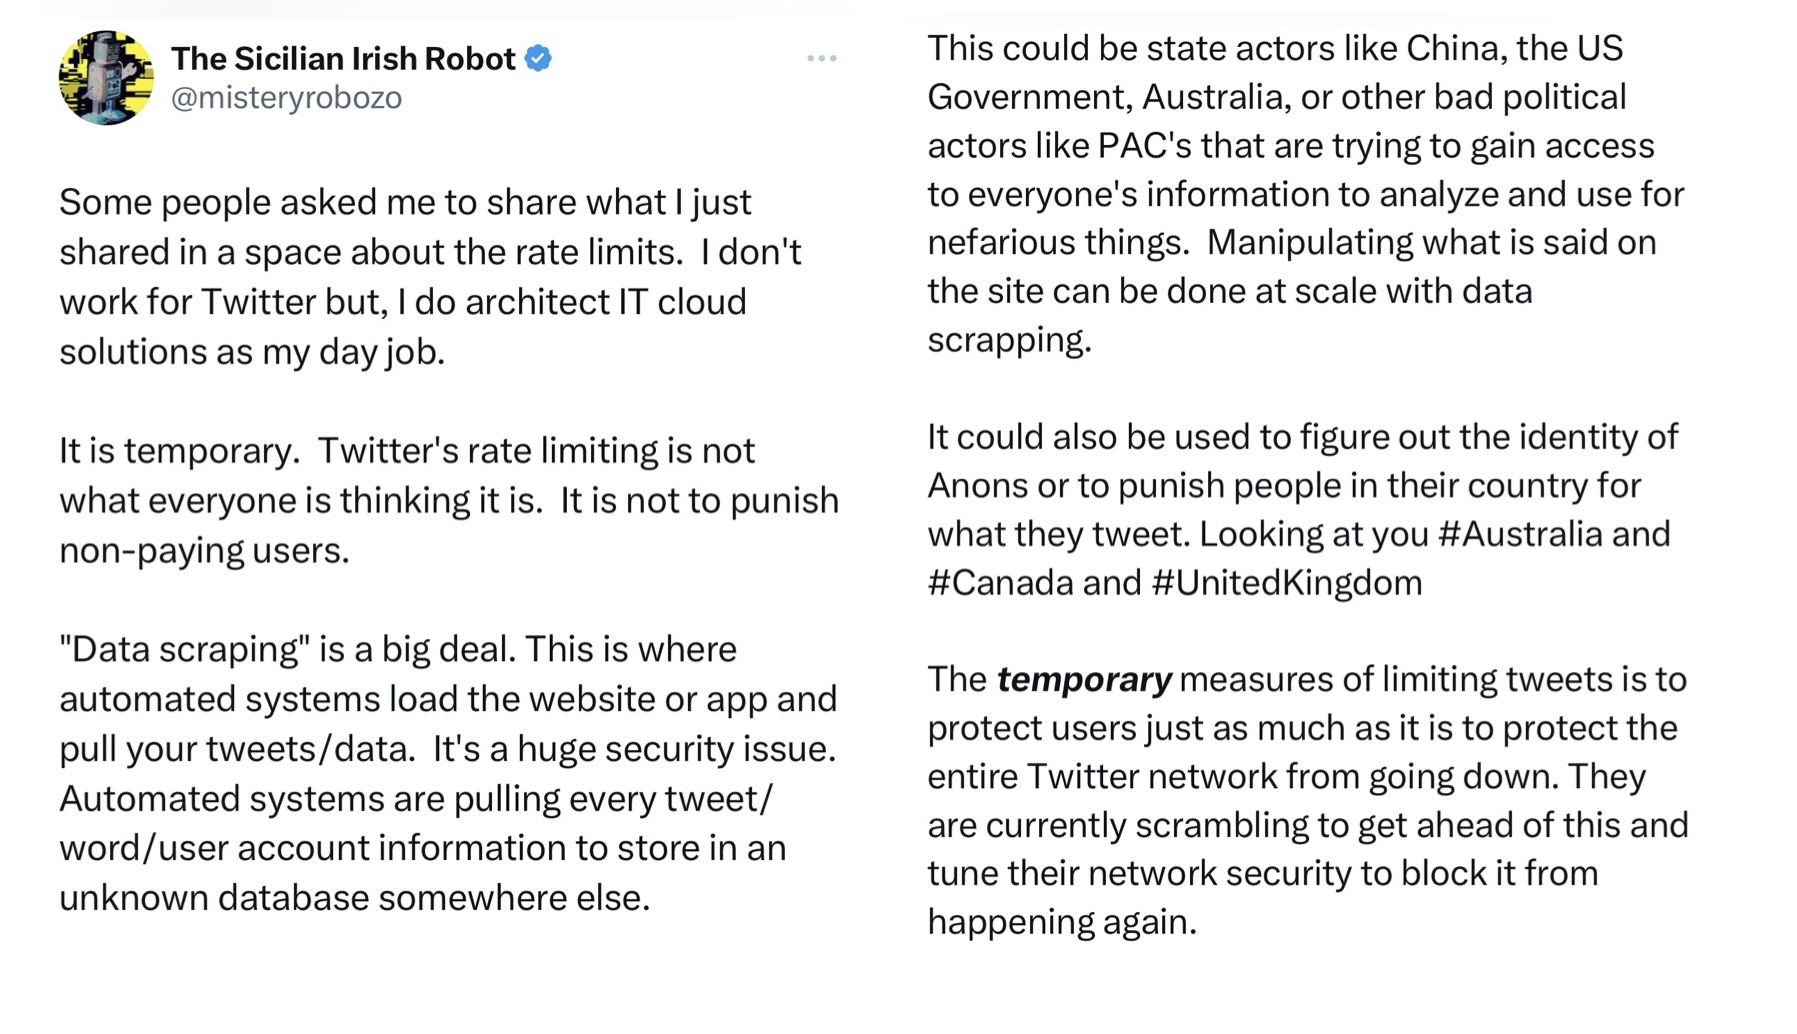The image size is (1797, 1034).
Task: Click the paragraph beginning "It is temporary."
Action: click(449, 500)
